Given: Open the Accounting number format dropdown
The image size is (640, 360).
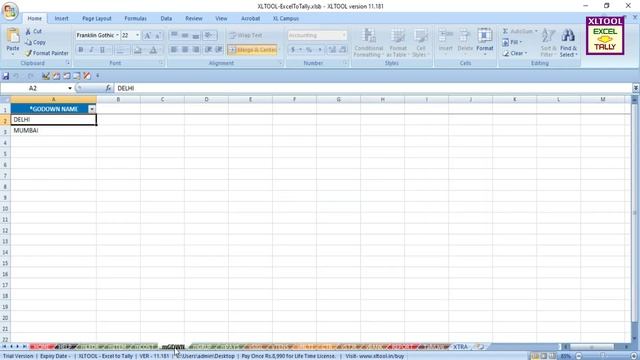Looking at the screenshot, I should [343, 36].
